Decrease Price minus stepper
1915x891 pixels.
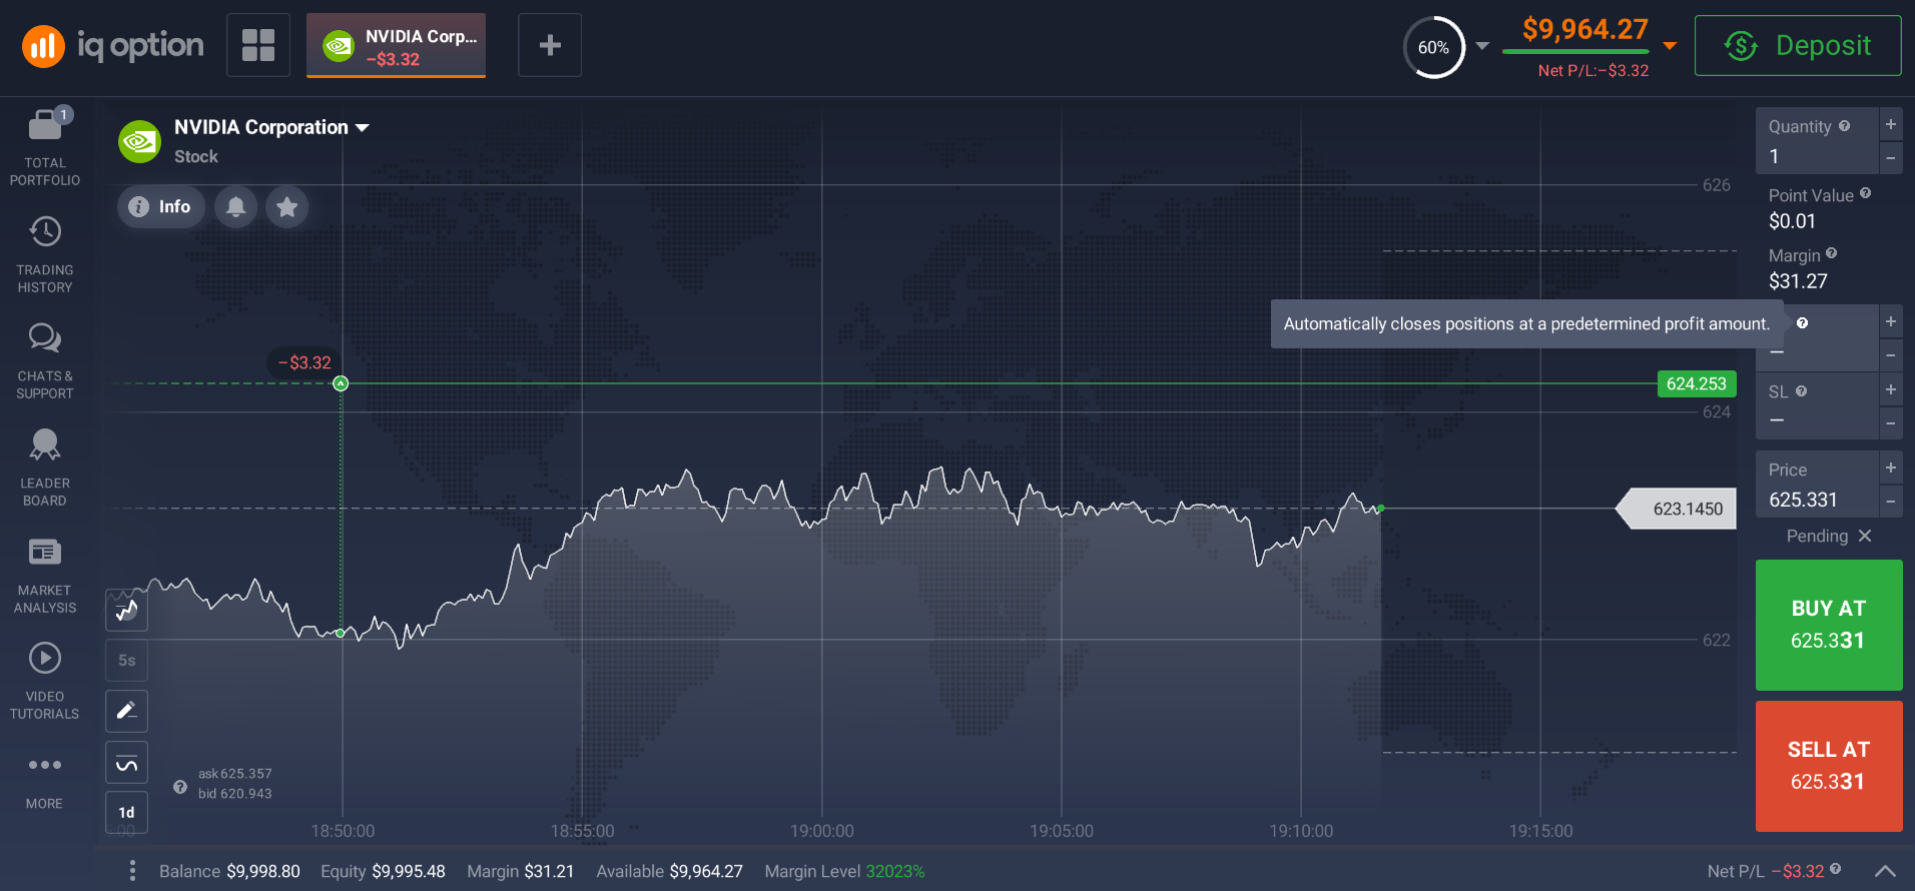click(1891, 501)
